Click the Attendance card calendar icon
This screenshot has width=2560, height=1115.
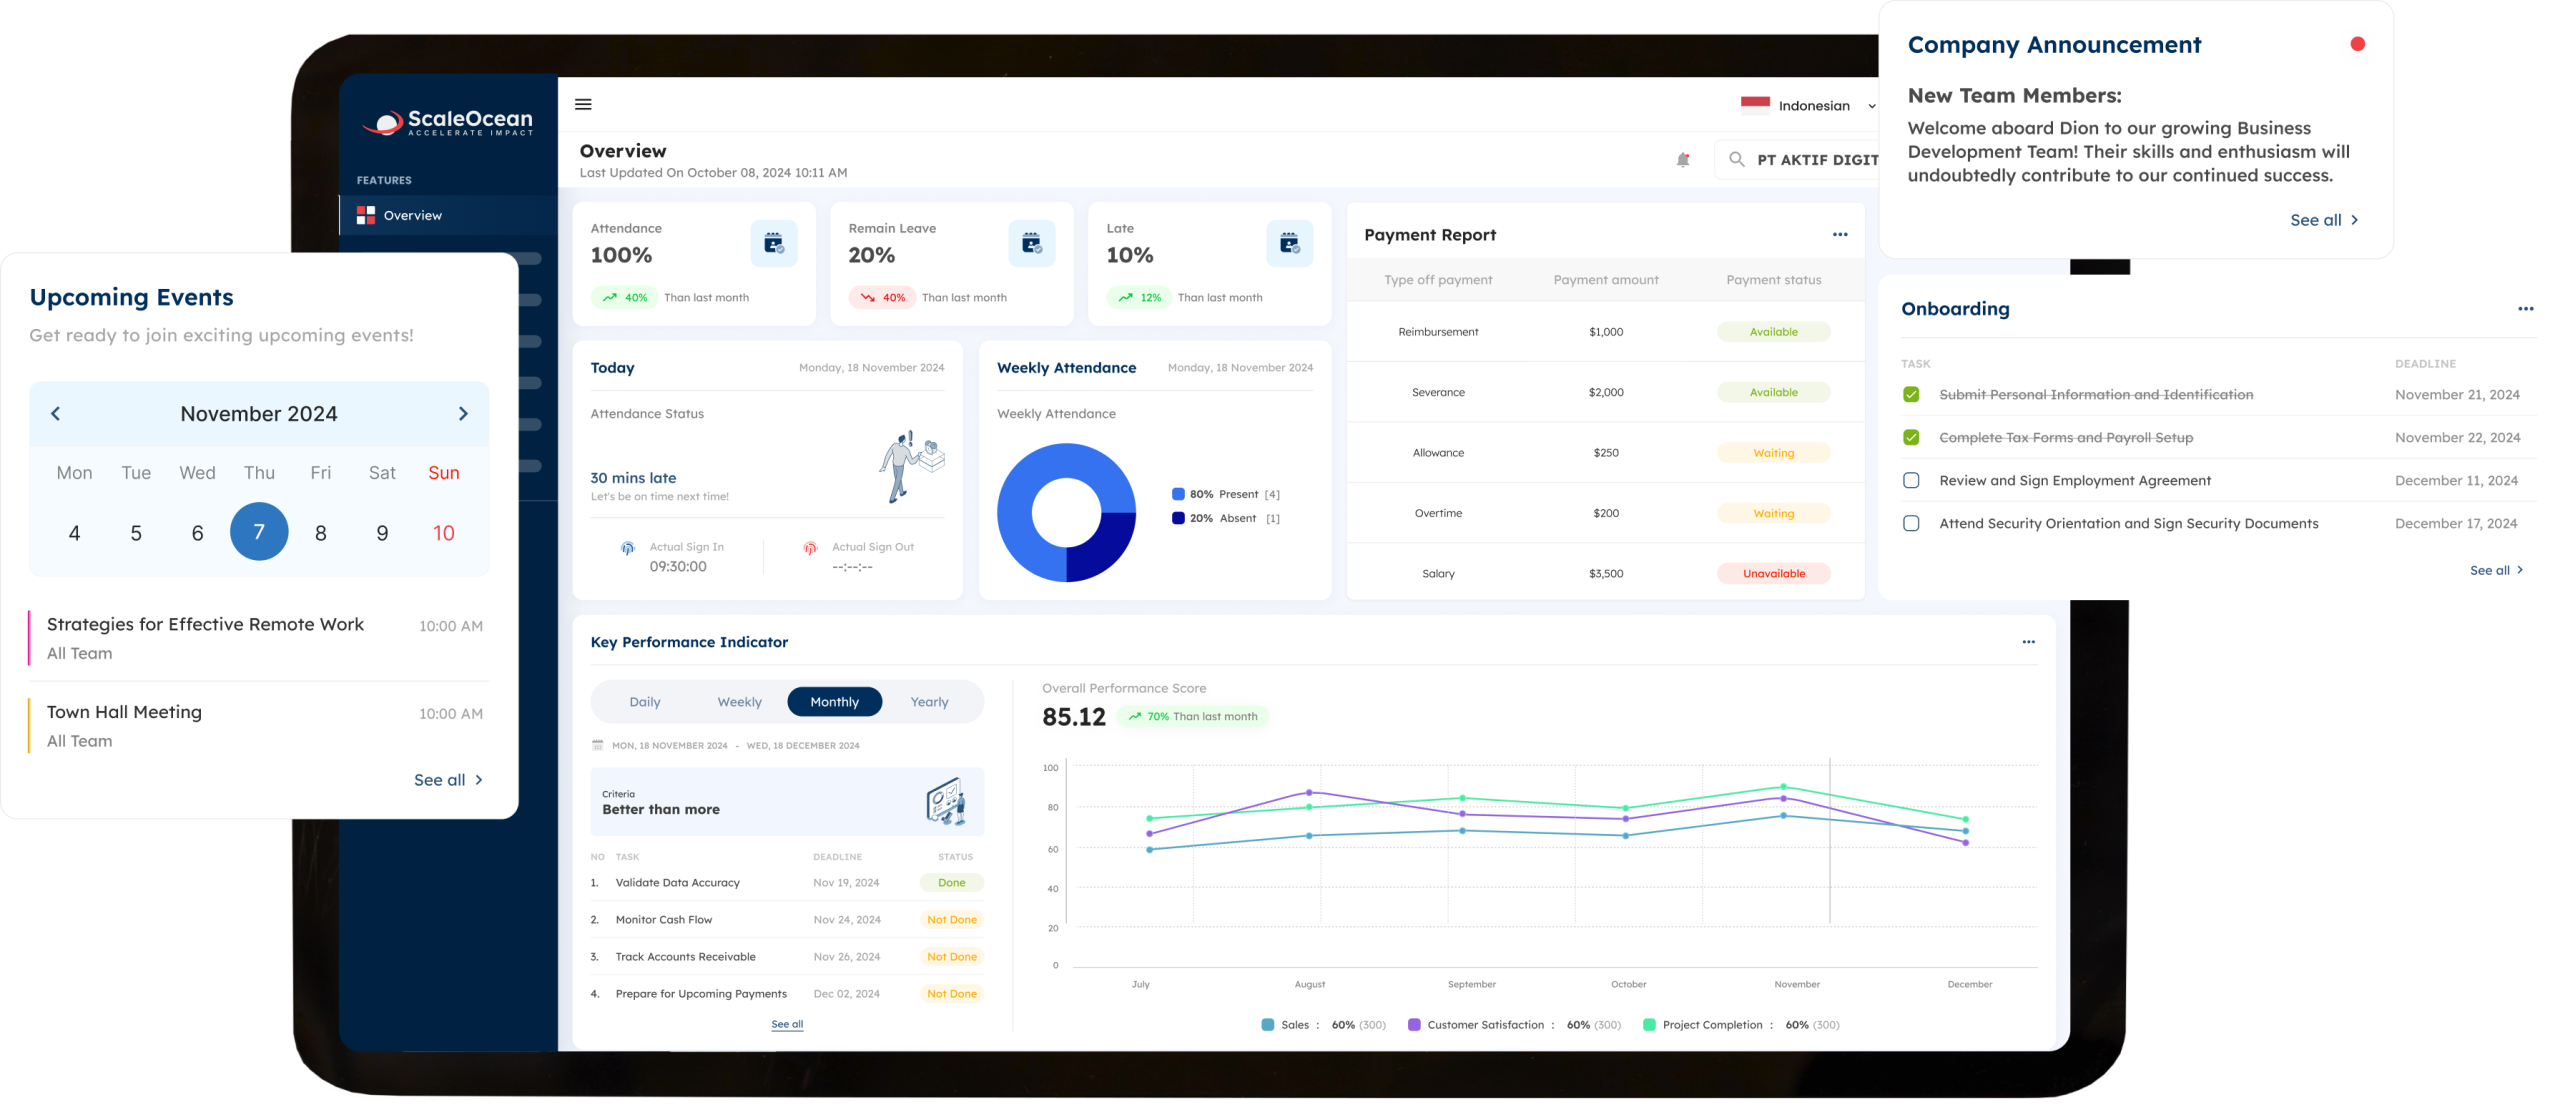(773, 243)
